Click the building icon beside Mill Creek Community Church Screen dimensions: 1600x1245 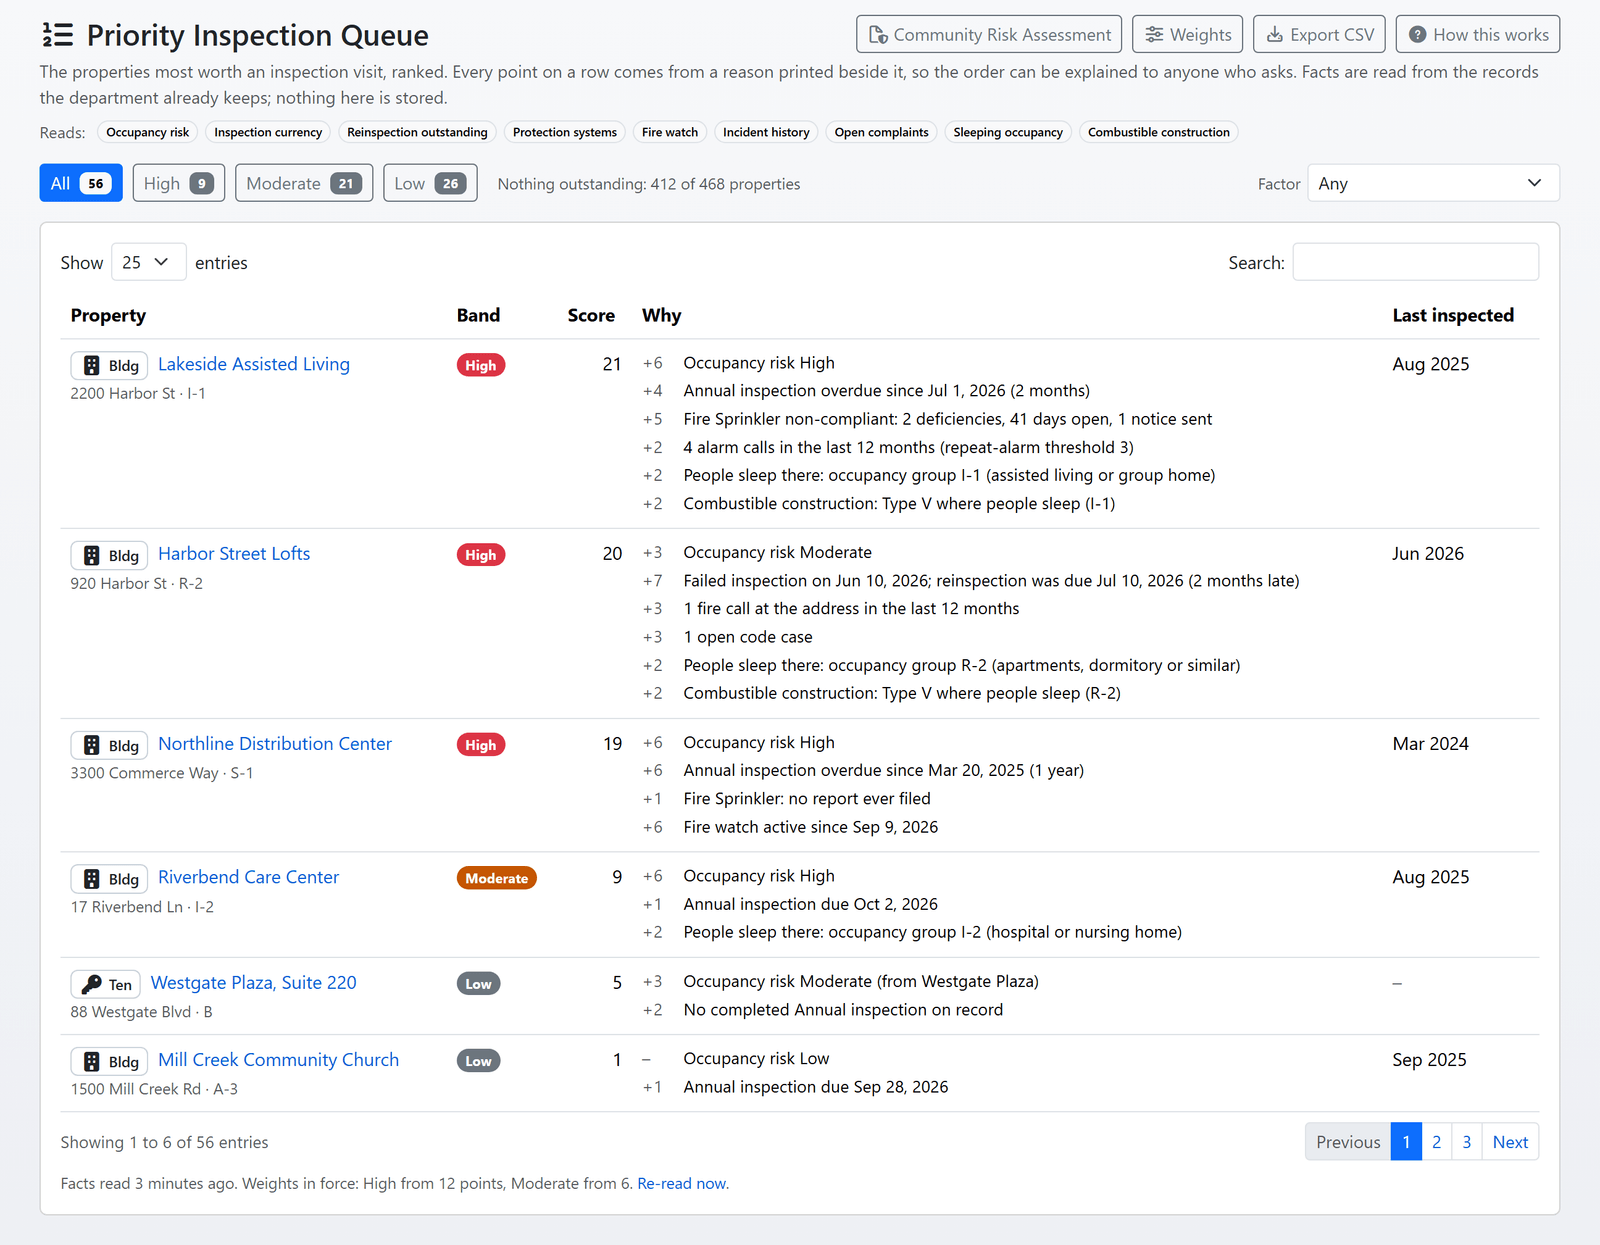(x=92, y=1061)
